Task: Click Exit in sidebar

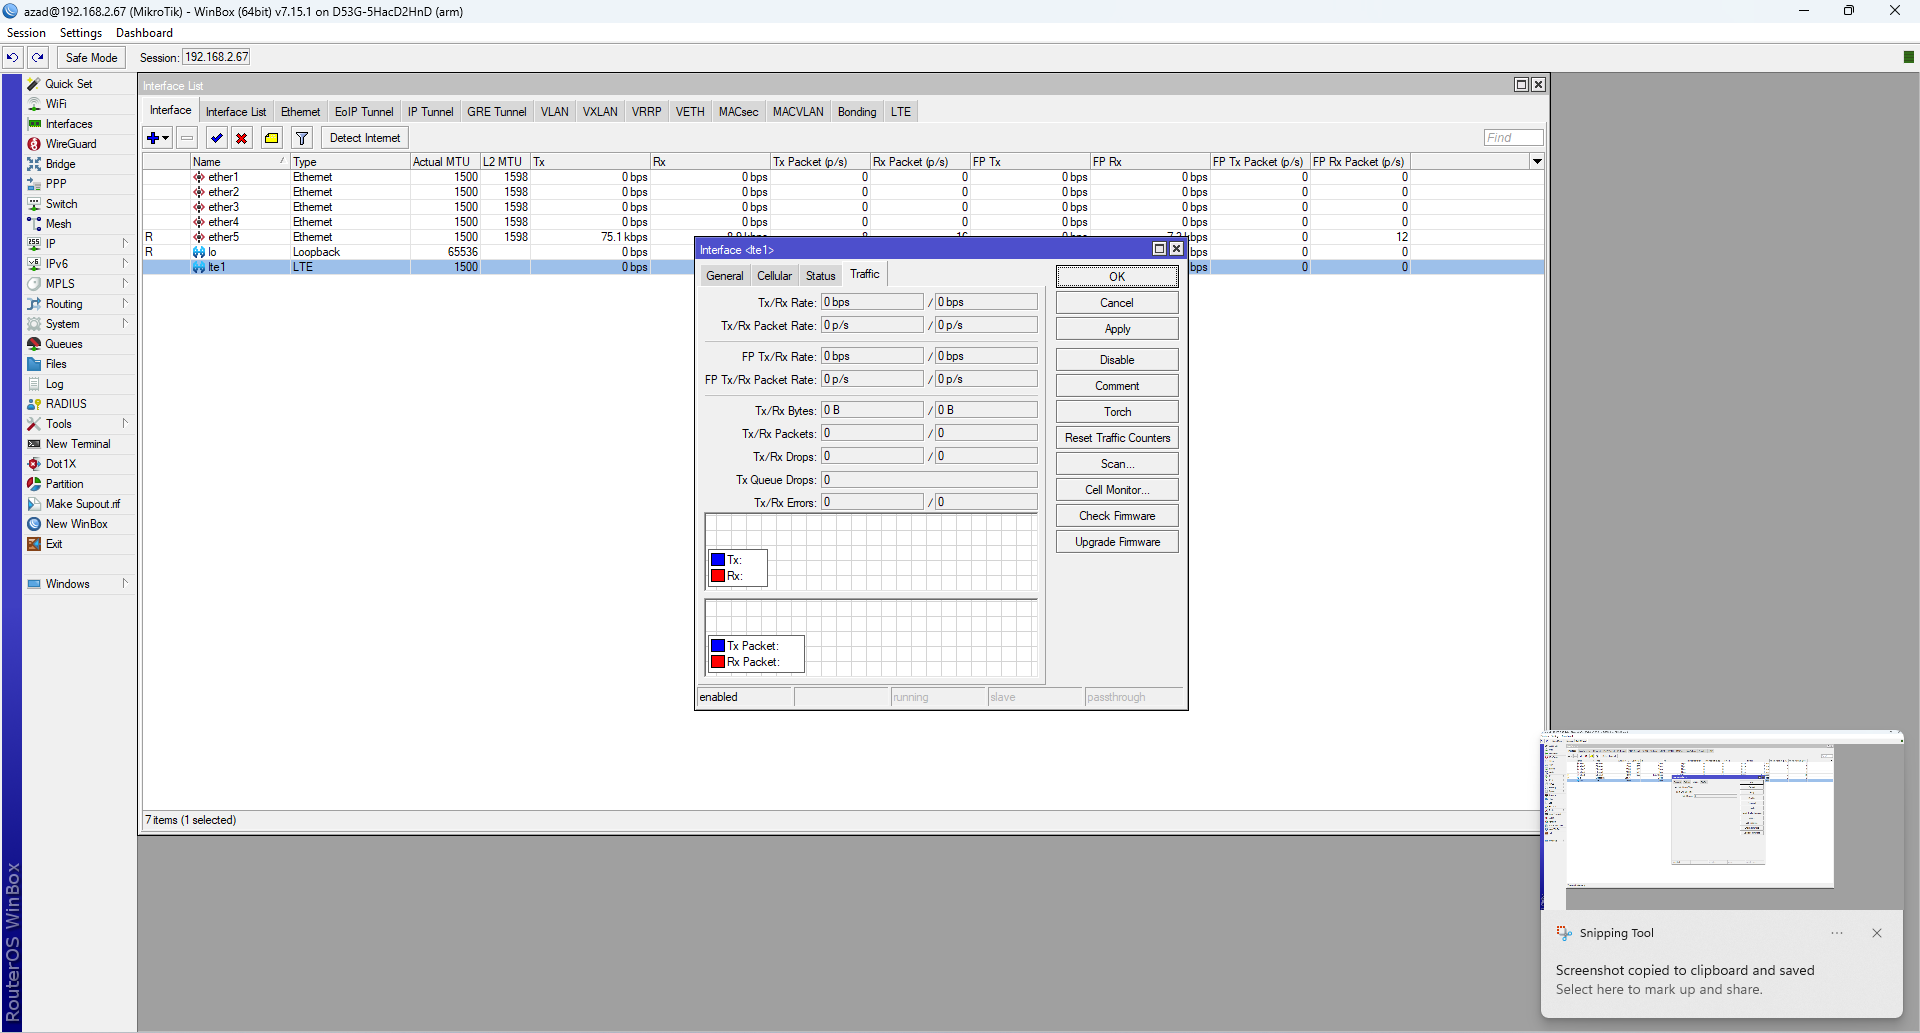Action: click(54, 544)
